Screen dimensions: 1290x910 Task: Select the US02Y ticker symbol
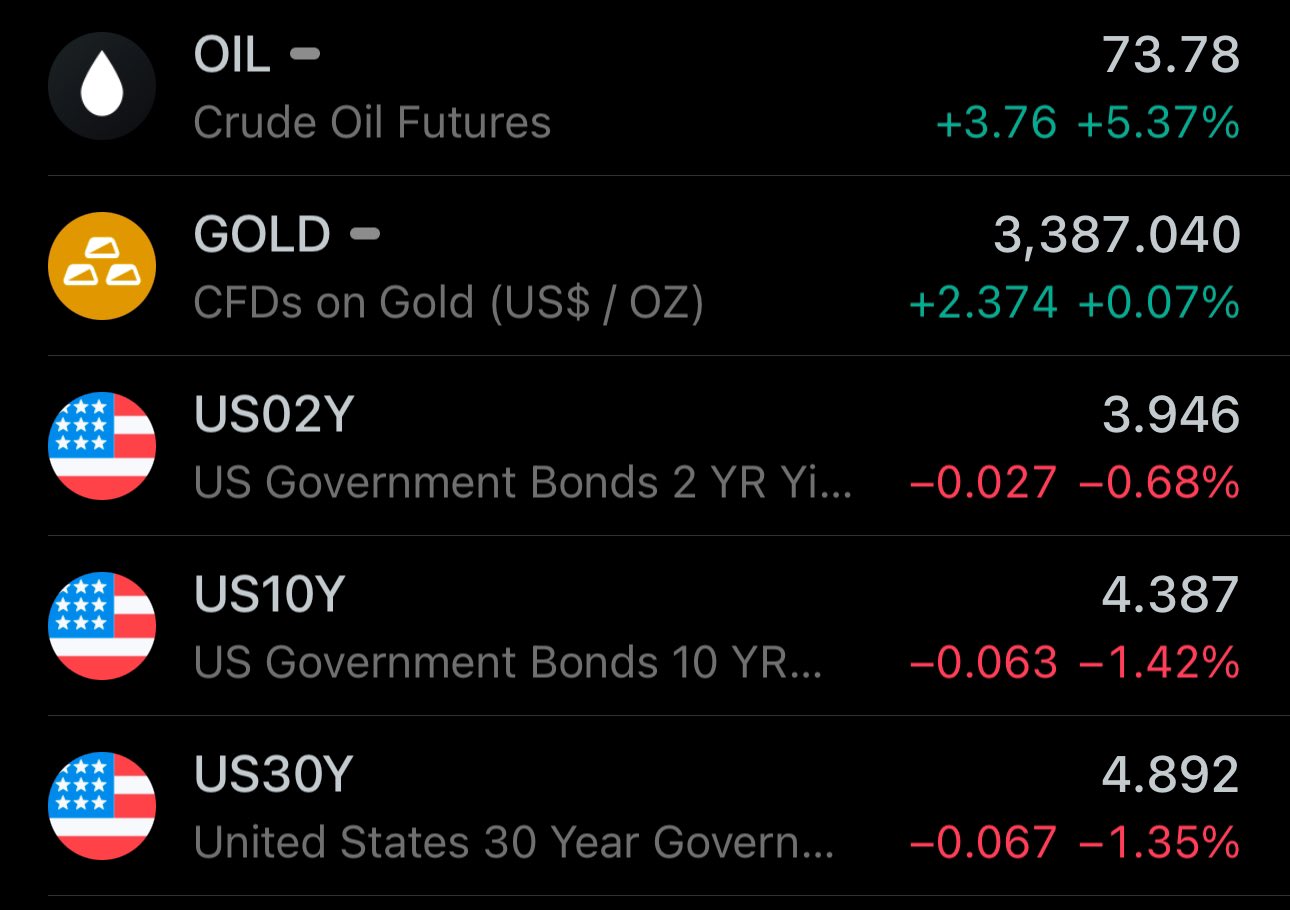[274, 415]
